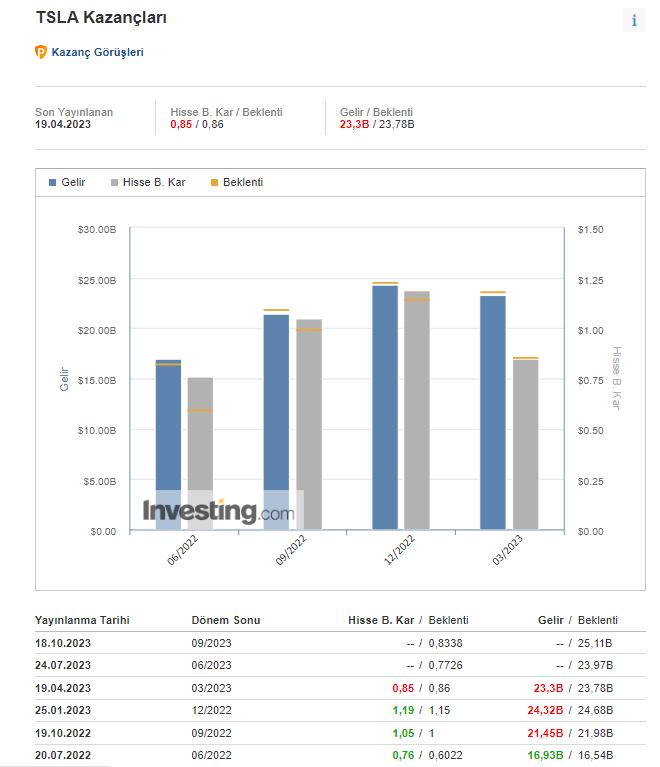Click the 12/2022 x-axis label
Image resolution: width=660 pixels, height=767 pixels.
click(x=399, y=550)
